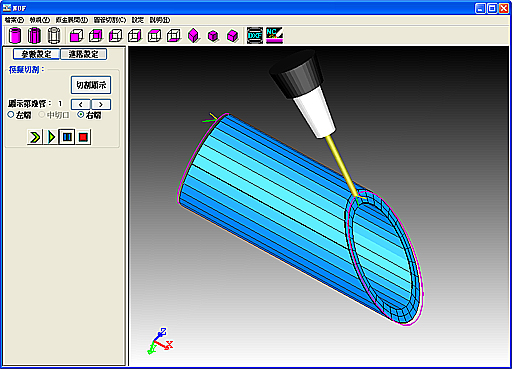Show the previous pipe with the left arrow

(81, 104)
